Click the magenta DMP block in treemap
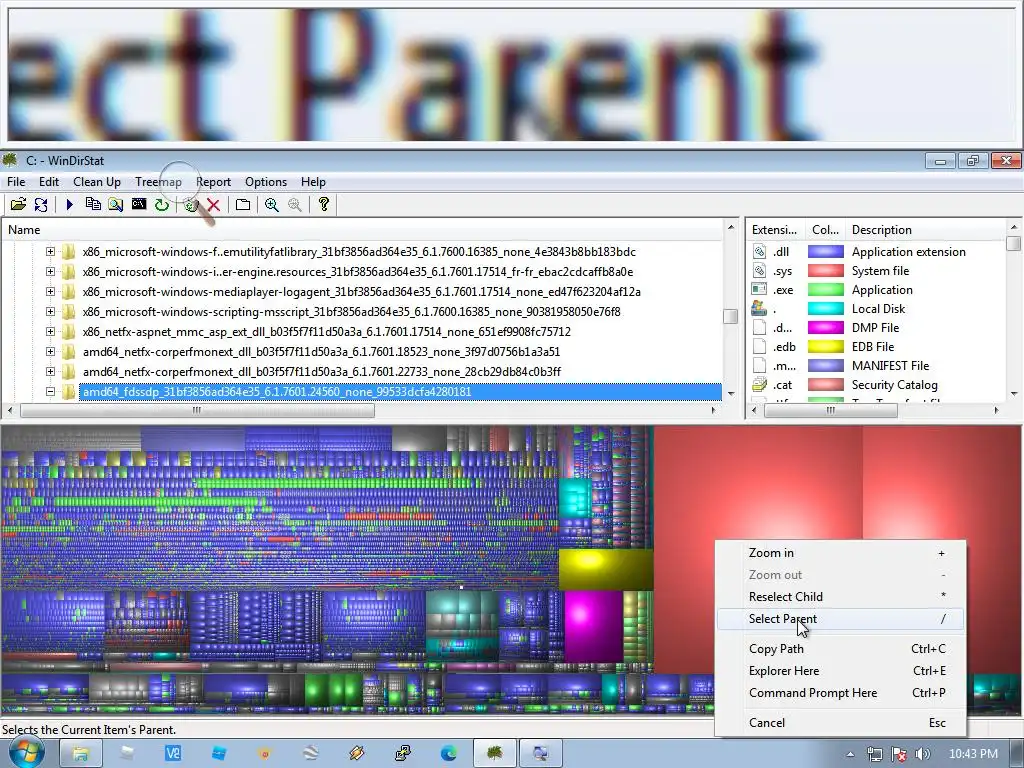Screen dimensions: 1024x768 pyautogui.click(x=593, y=626)
